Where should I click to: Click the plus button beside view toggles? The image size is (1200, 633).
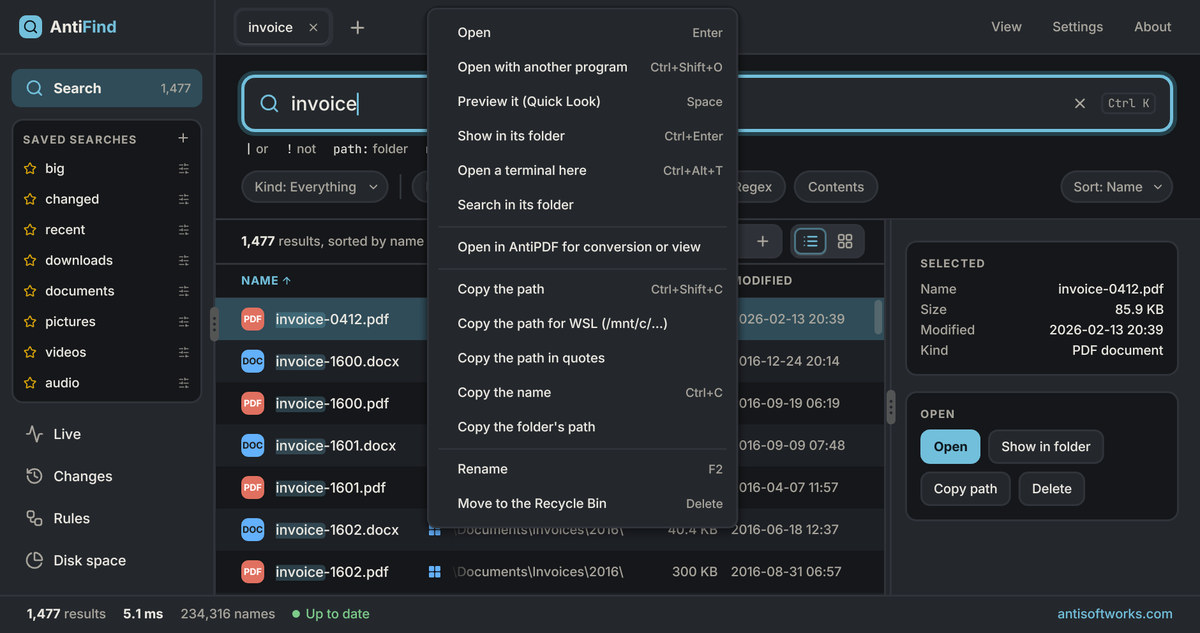pos(762,241)
